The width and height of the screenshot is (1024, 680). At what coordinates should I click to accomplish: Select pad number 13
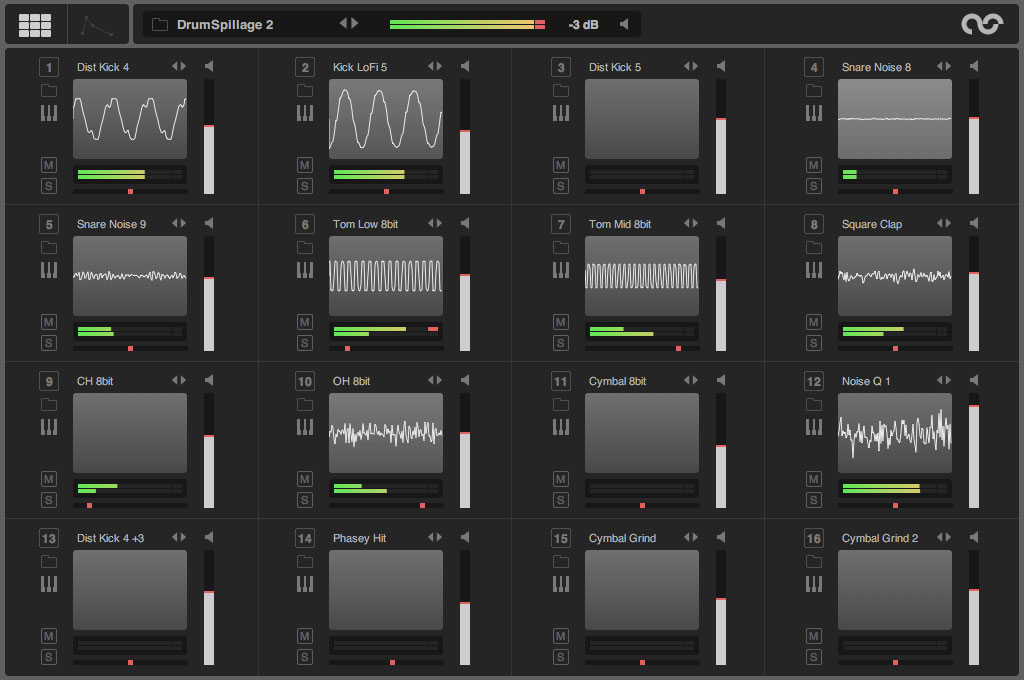tap(49, 538)
